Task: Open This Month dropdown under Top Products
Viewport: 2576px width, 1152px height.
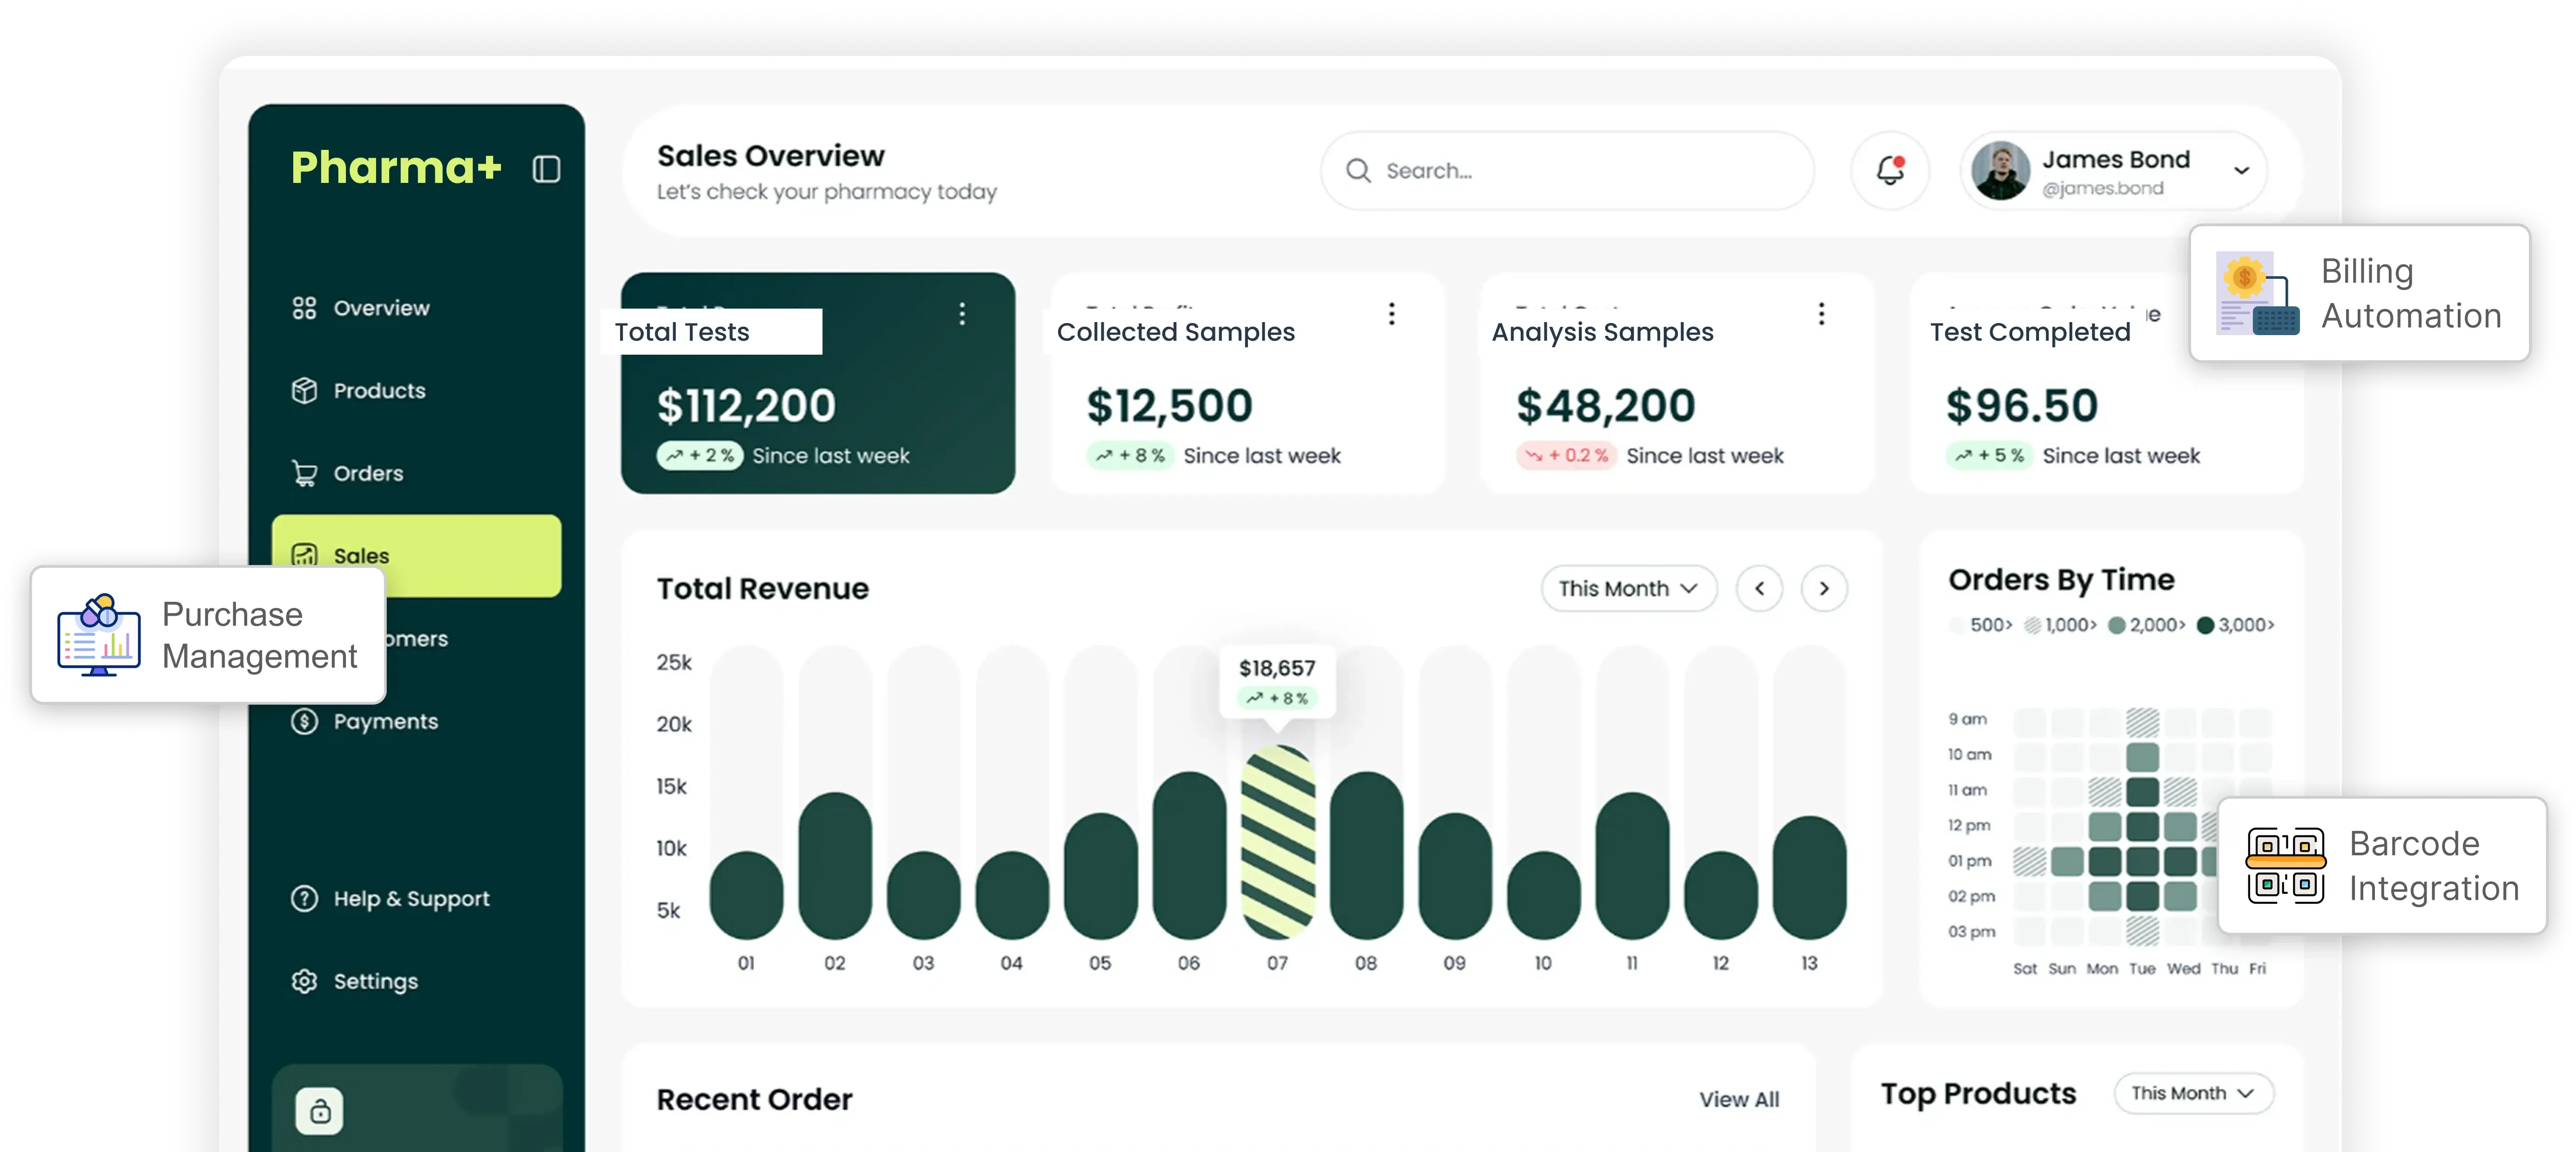Action: point(2194,1093)
